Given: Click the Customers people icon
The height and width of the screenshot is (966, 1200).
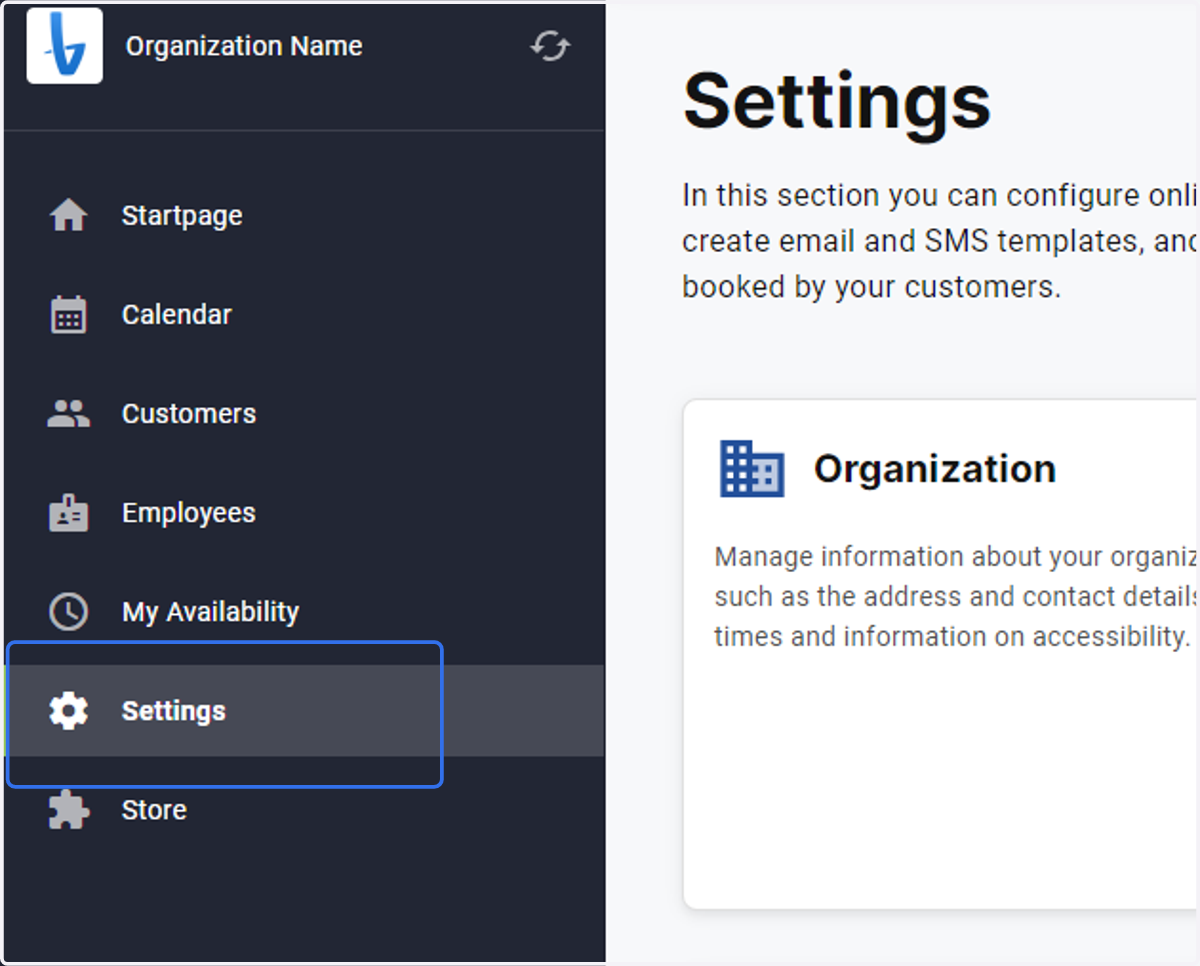Looking at the screenshot, I should click(68, 413).
